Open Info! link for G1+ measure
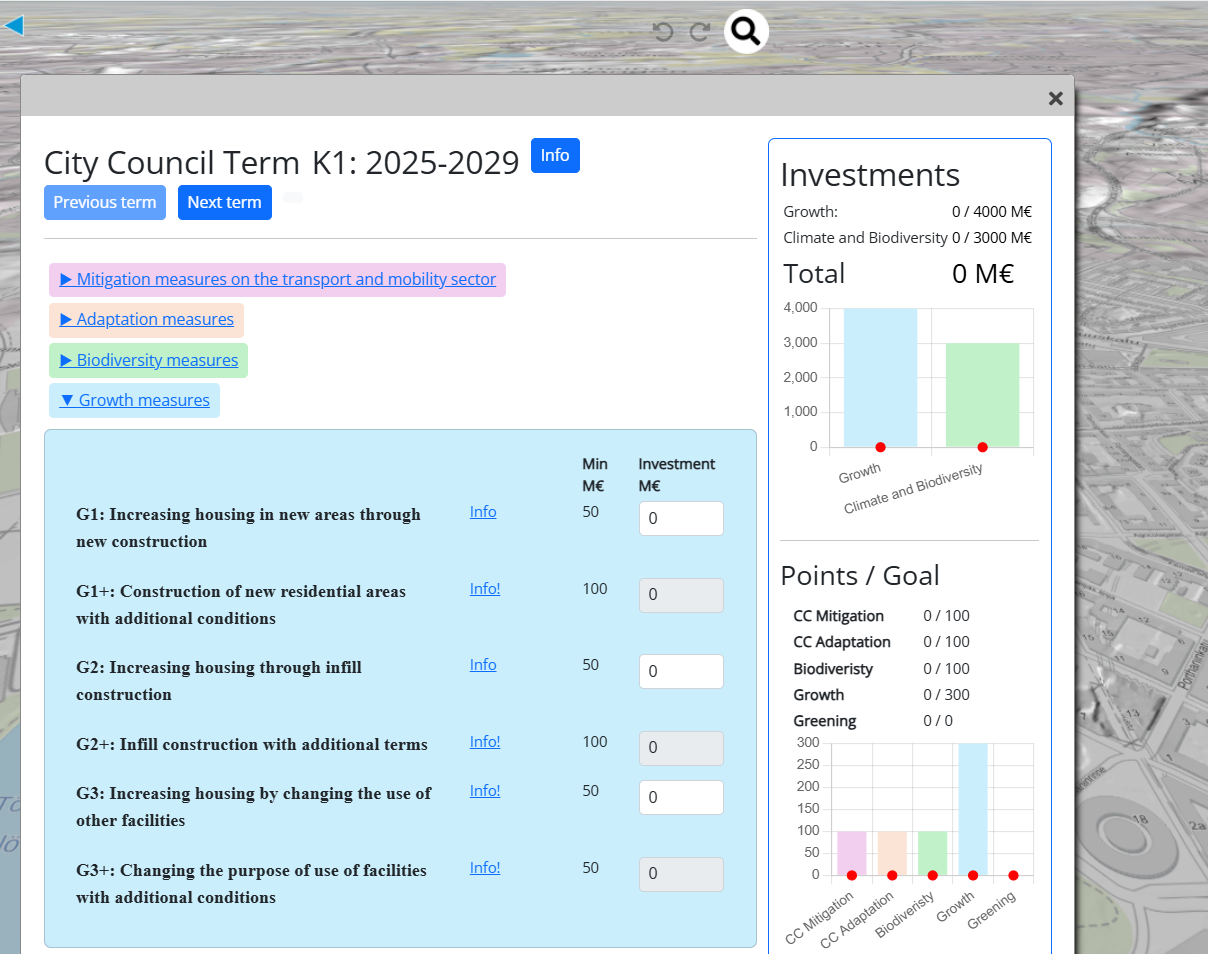 (x=485, y=589)
